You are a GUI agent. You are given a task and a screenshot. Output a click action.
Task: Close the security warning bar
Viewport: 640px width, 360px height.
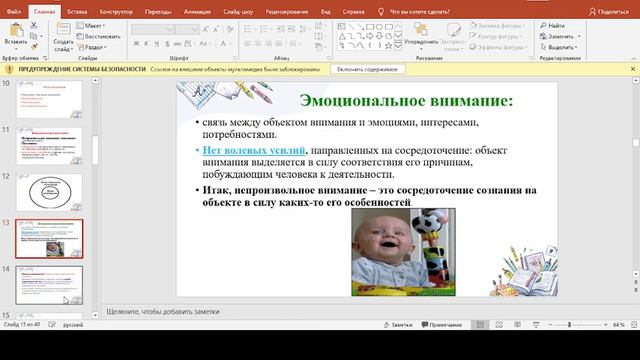(x=633, y=69)
